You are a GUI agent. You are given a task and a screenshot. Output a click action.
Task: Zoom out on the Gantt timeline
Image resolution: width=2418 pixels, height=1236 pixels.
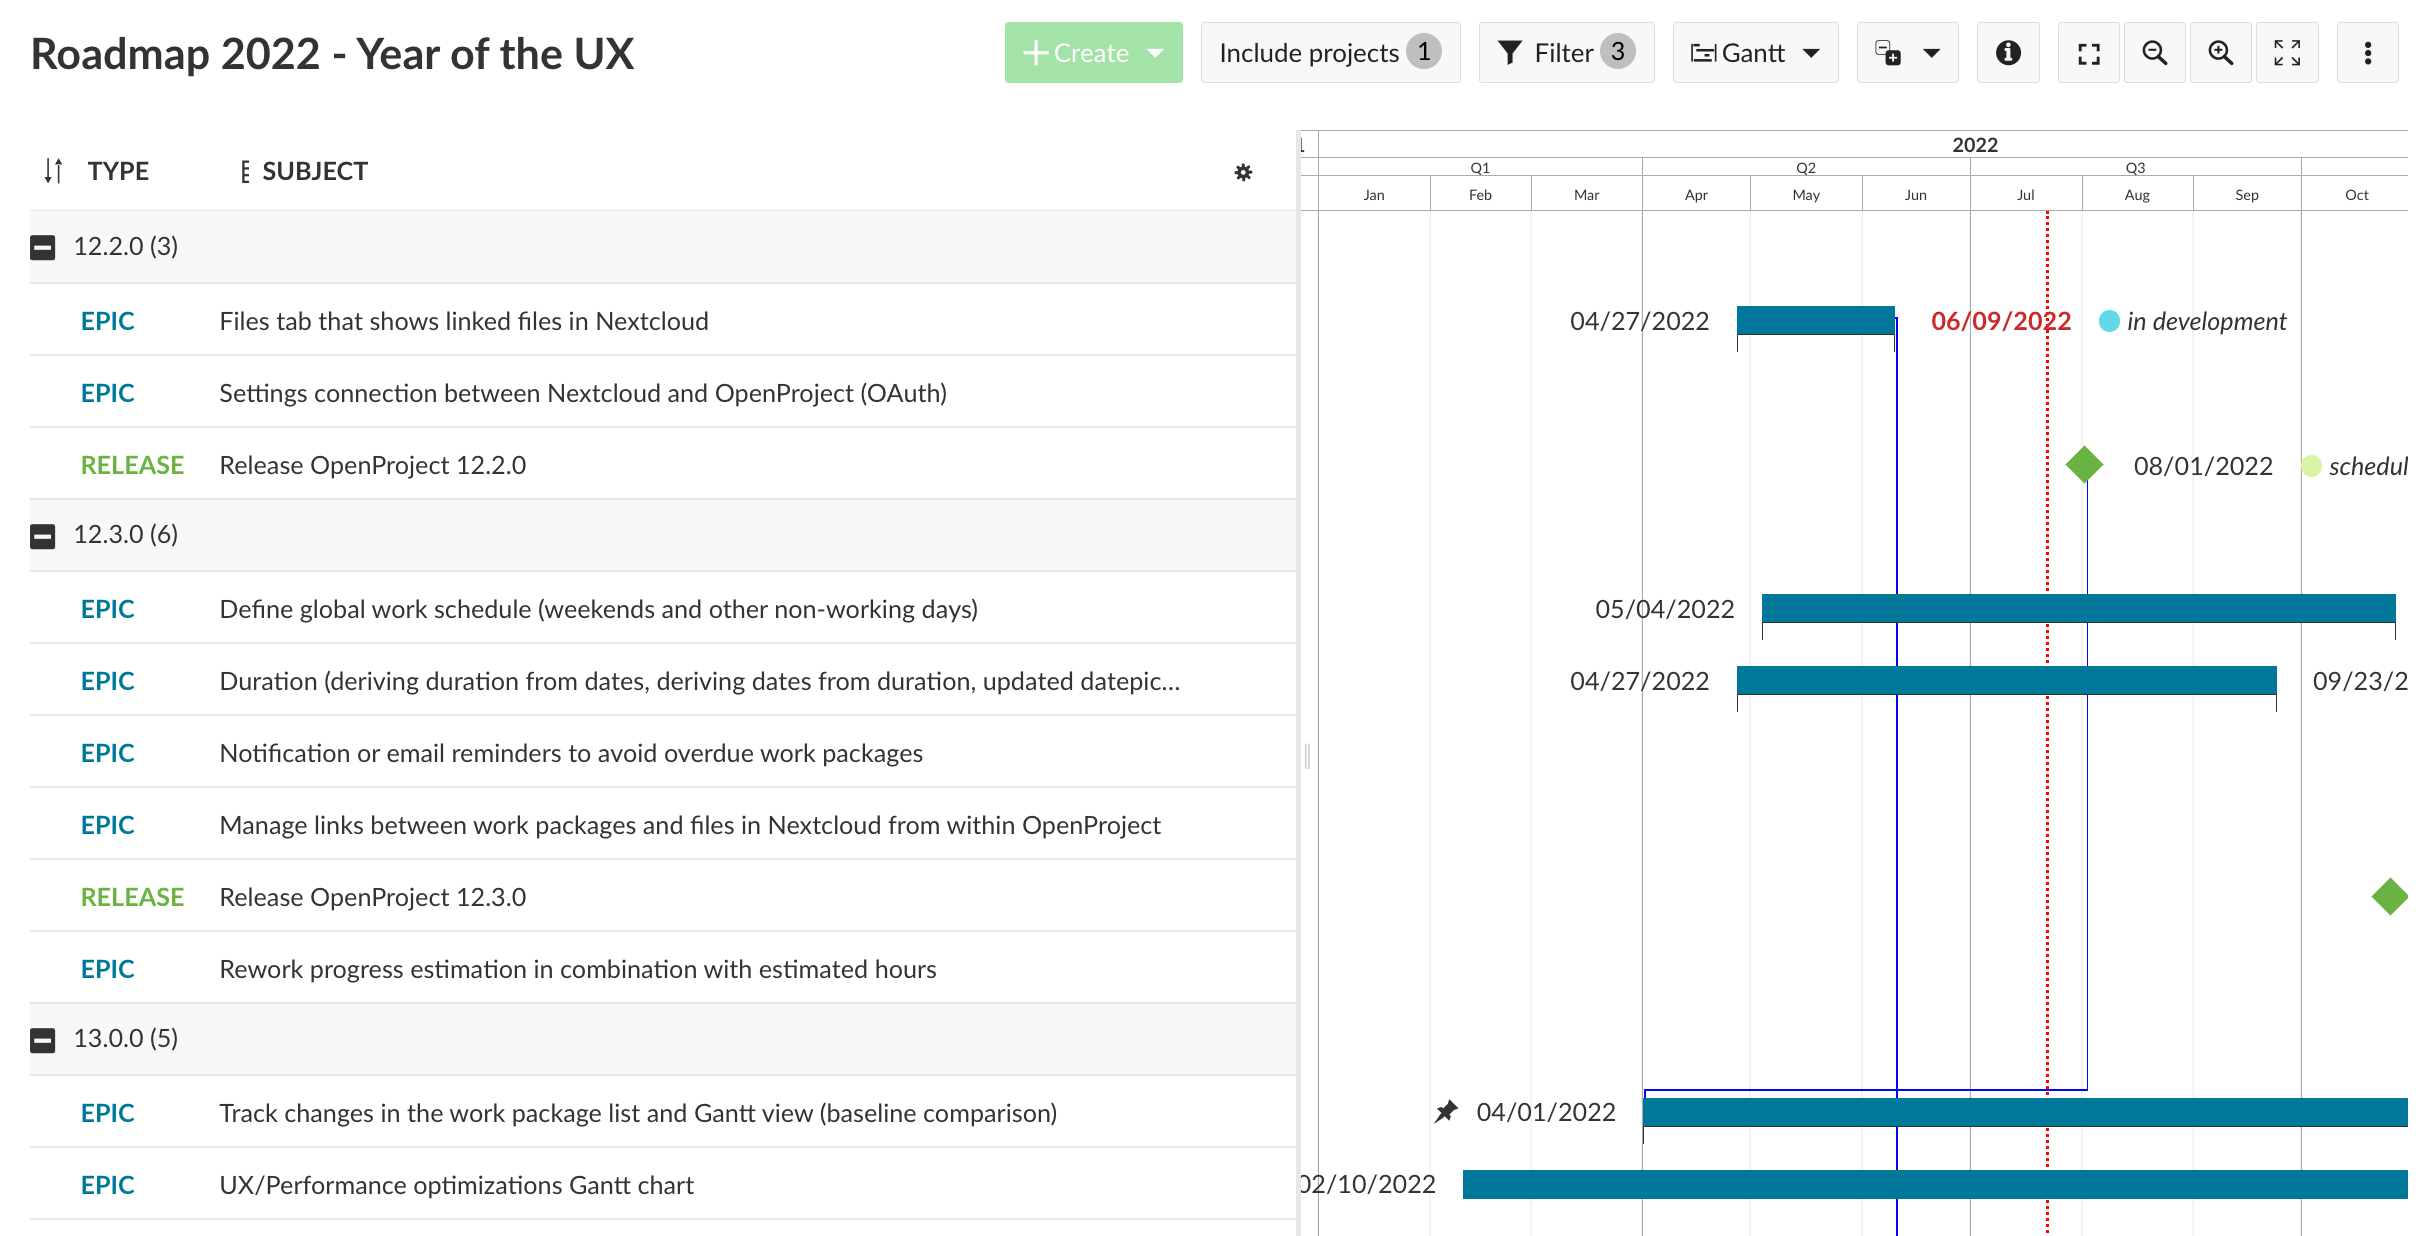tap(2154, 52)
